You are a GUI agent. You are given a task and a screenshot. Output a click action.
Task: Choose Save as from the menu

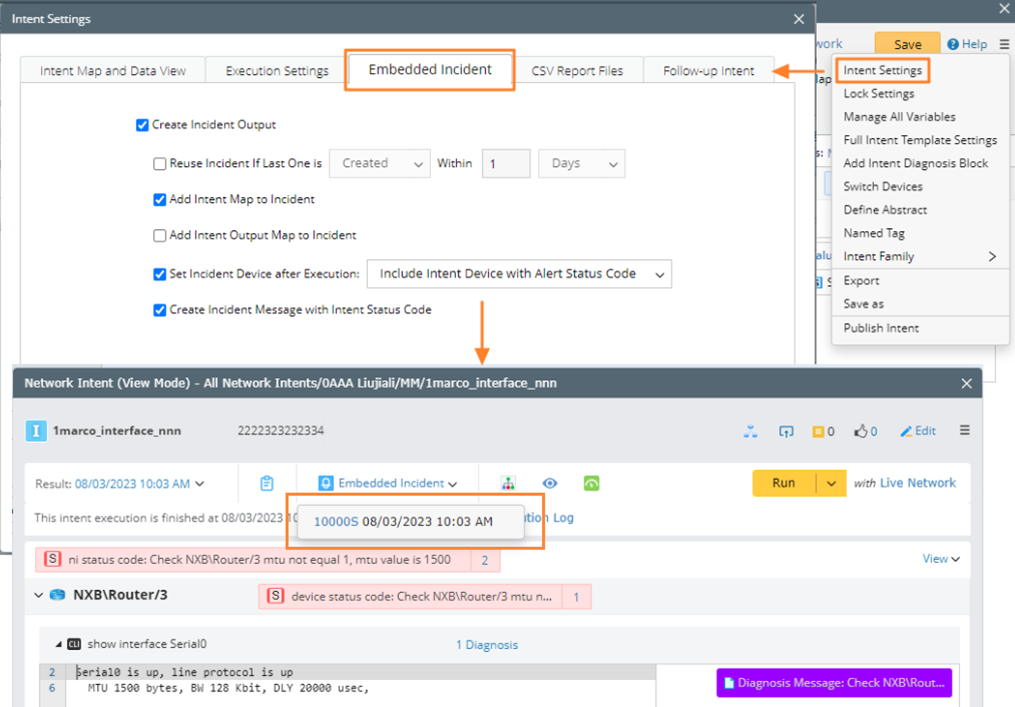coord(863,304)
